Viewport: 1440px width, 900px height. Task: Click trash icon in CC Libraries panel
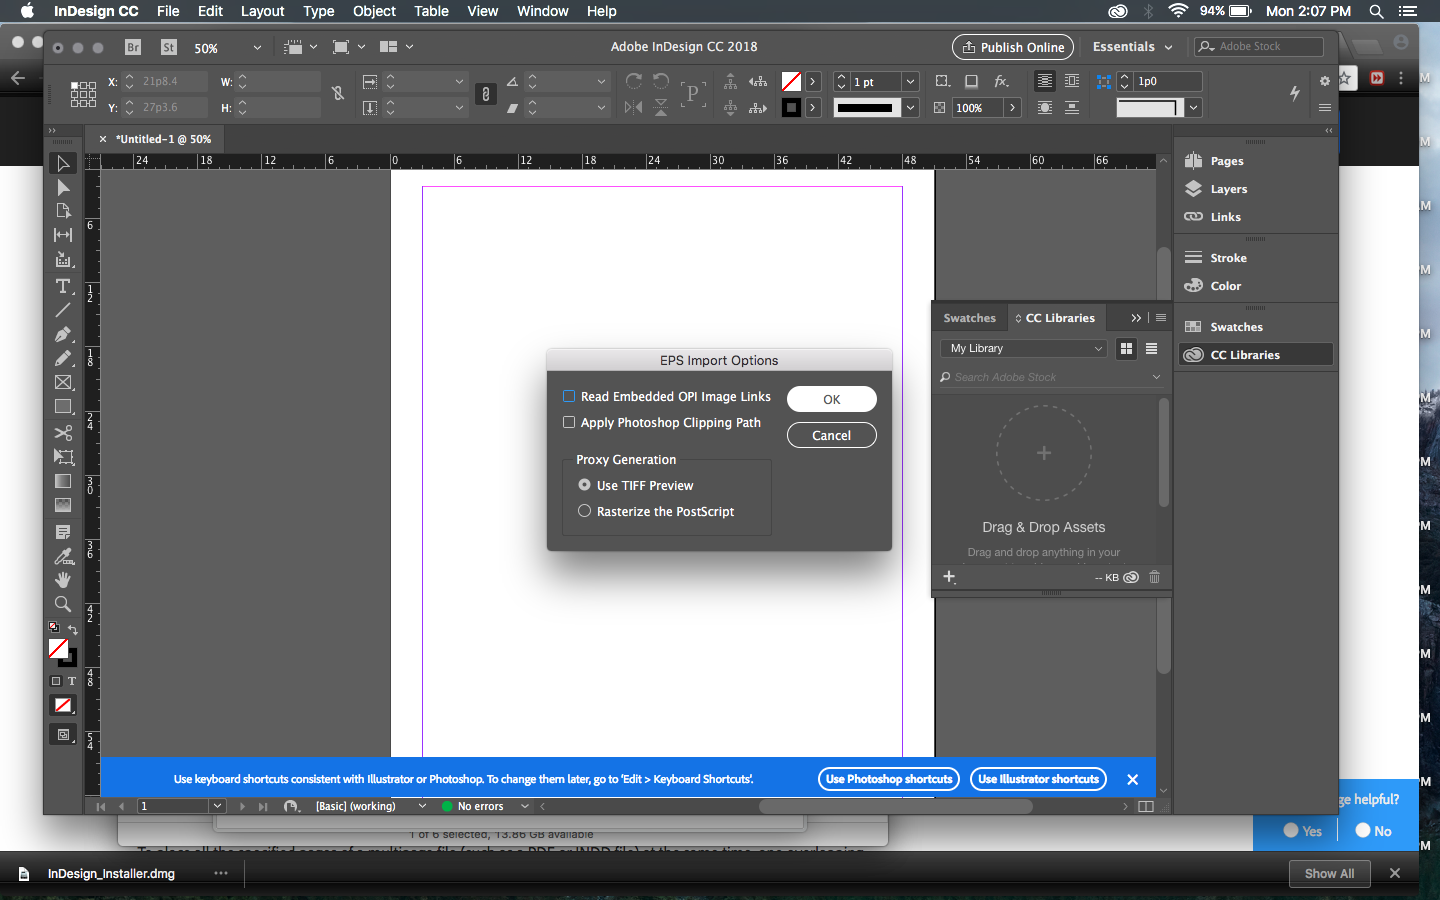1155,577
